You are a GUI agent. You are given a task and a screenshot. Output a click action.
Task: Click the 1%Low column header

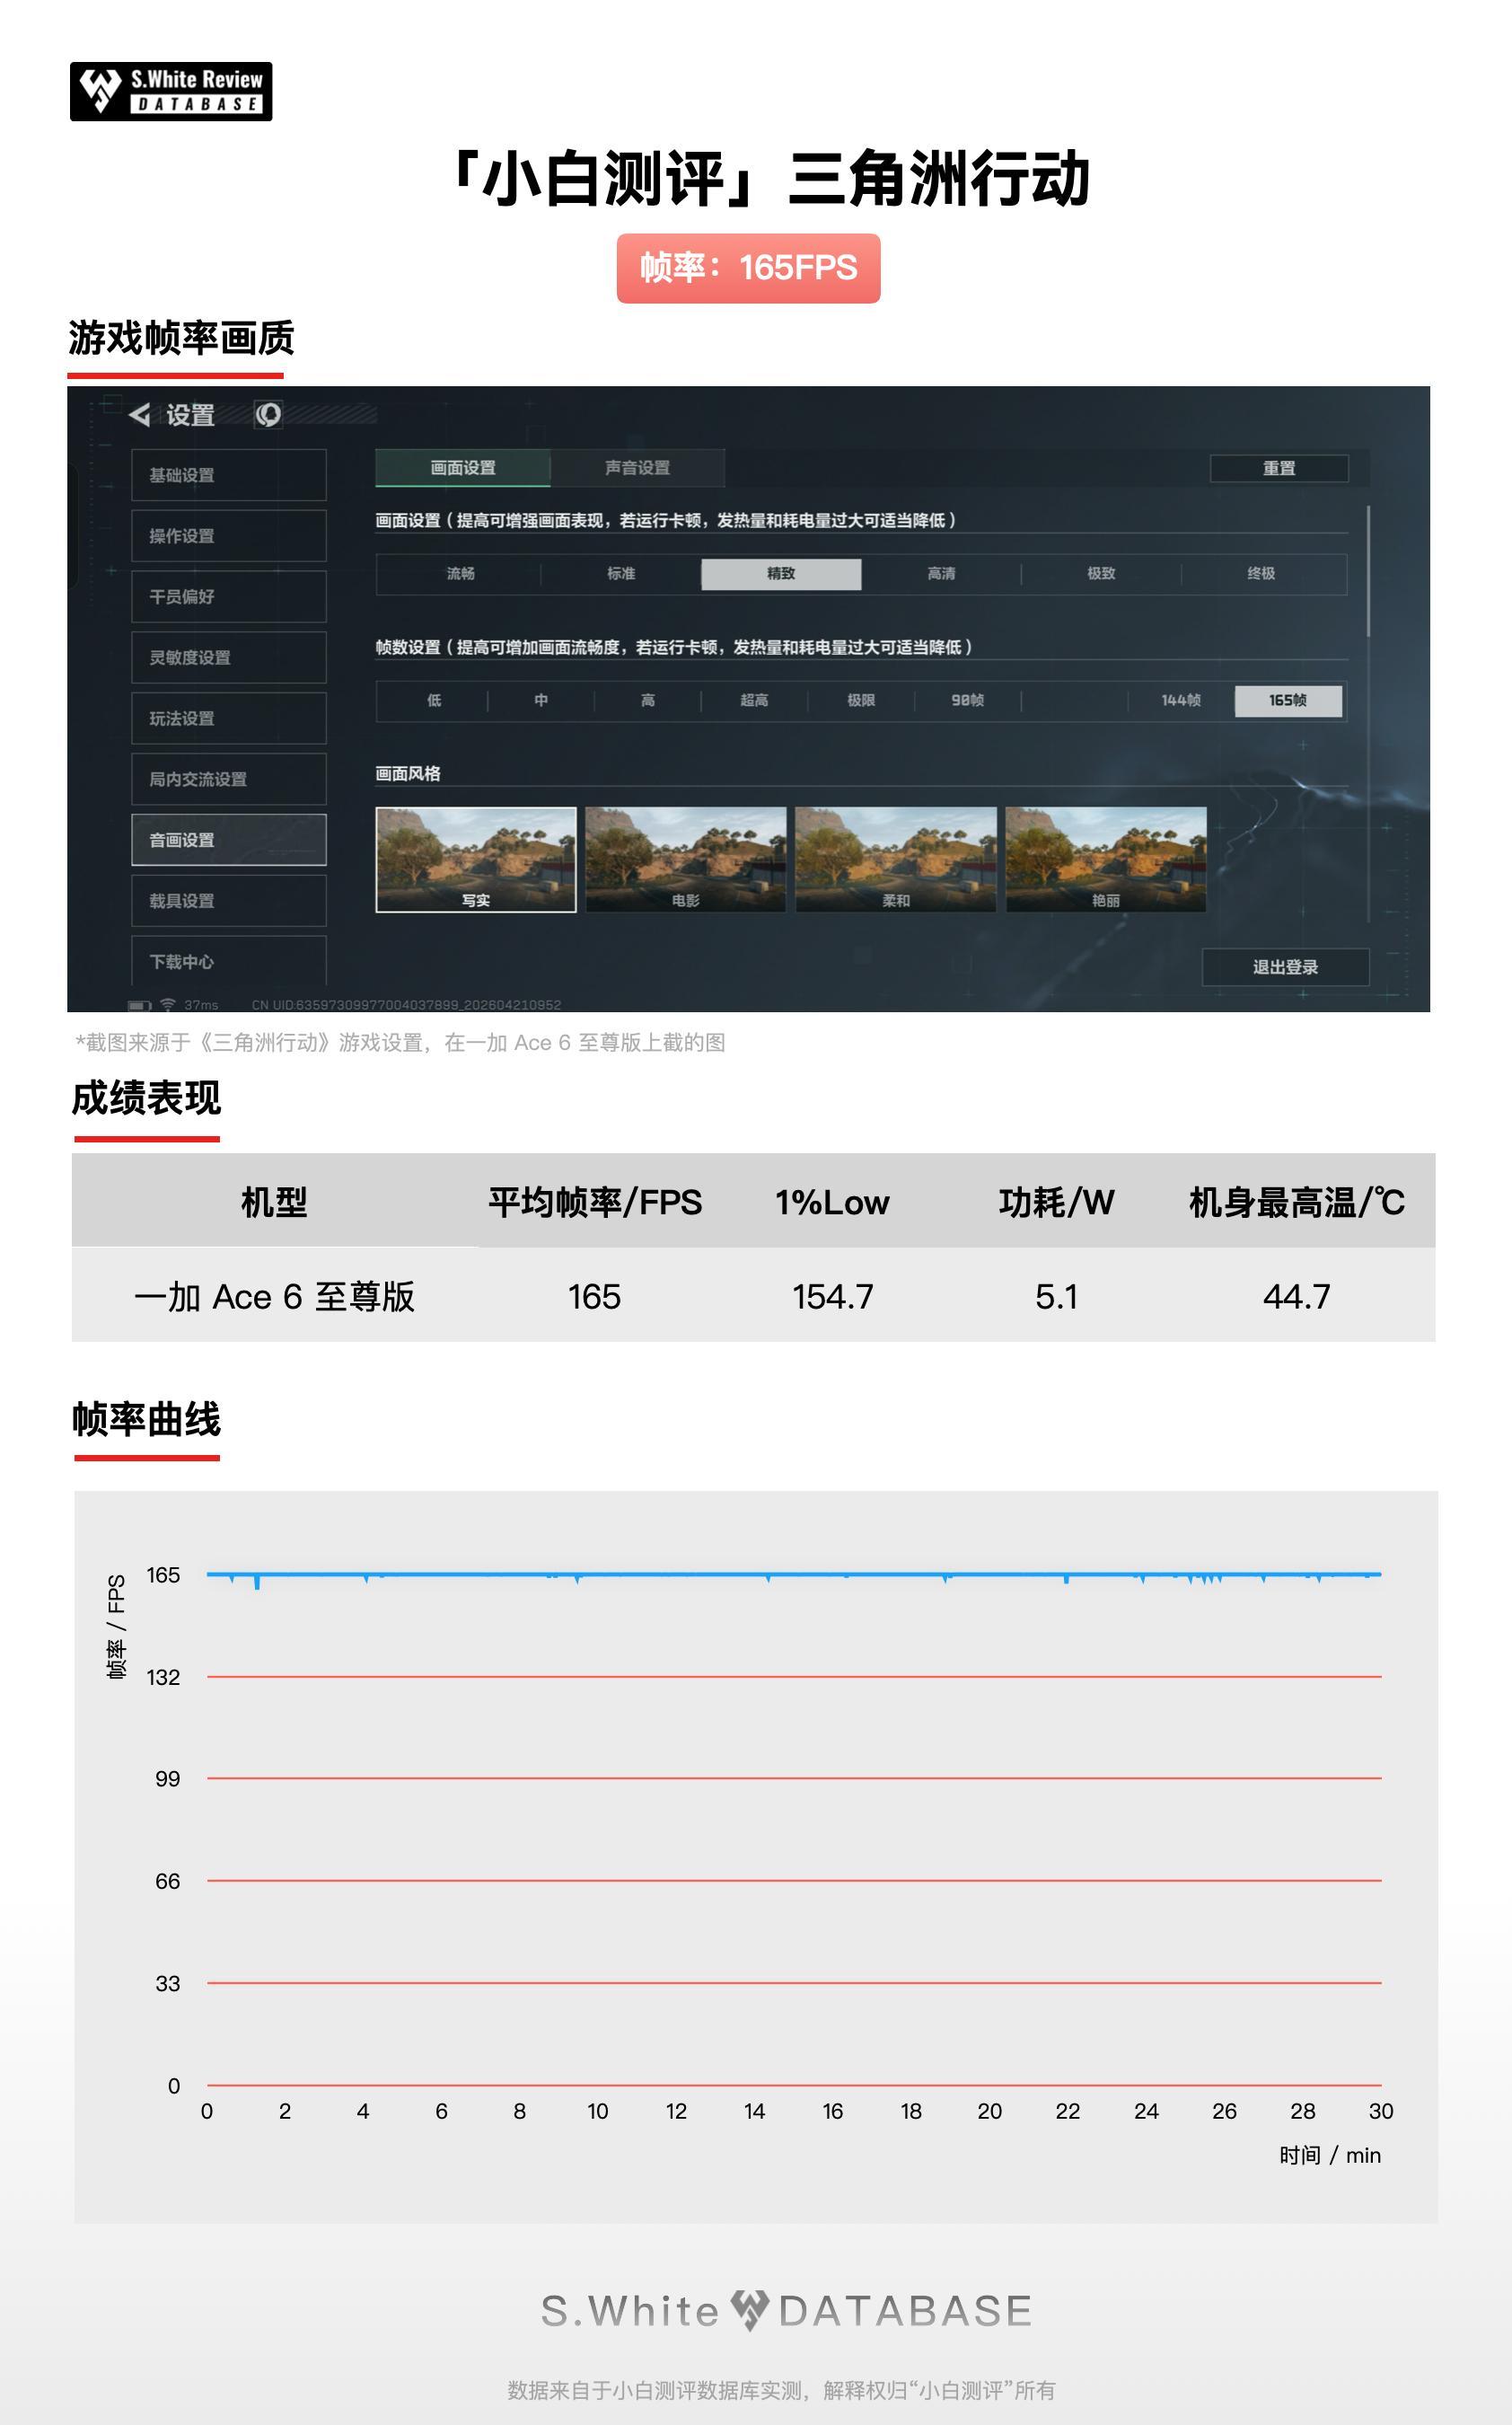tap(832, 1202)
